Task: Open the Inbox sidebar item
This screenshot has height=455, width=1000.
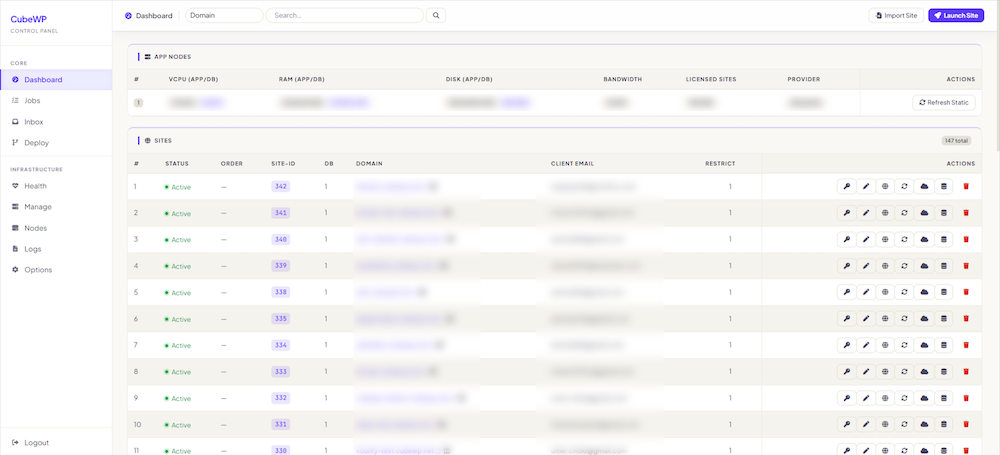Action: point(56,122)
